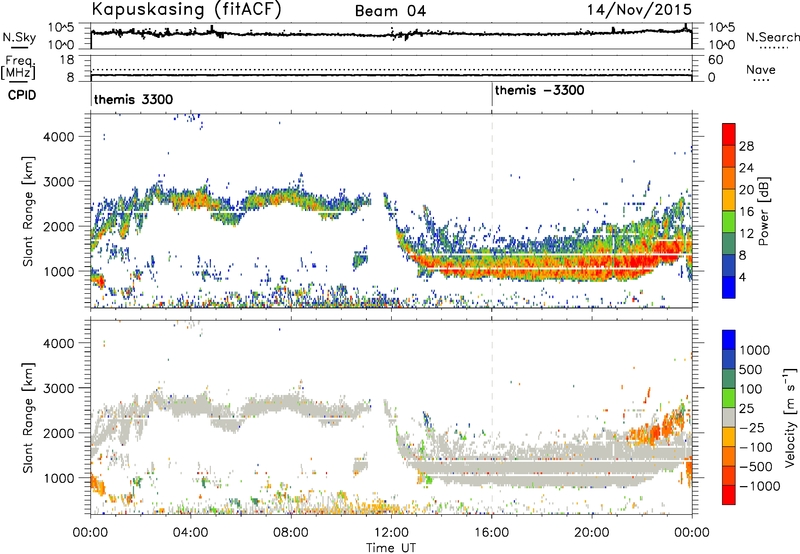
Task: Click the "28" value on power color bar
Action: tap(746, 146)
